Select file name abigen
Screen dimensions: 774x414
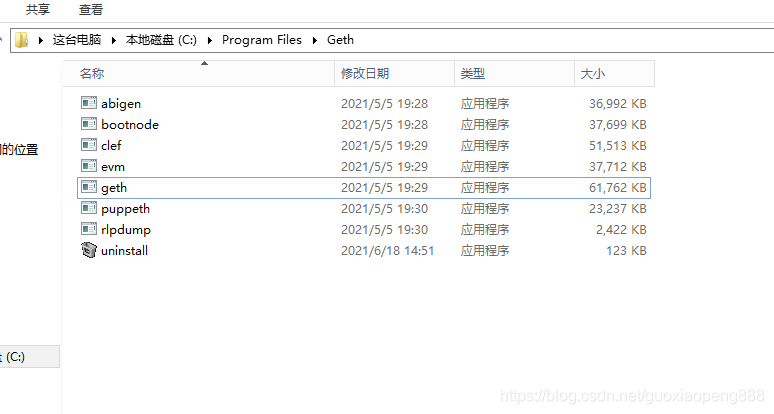(x=121, y=104)
